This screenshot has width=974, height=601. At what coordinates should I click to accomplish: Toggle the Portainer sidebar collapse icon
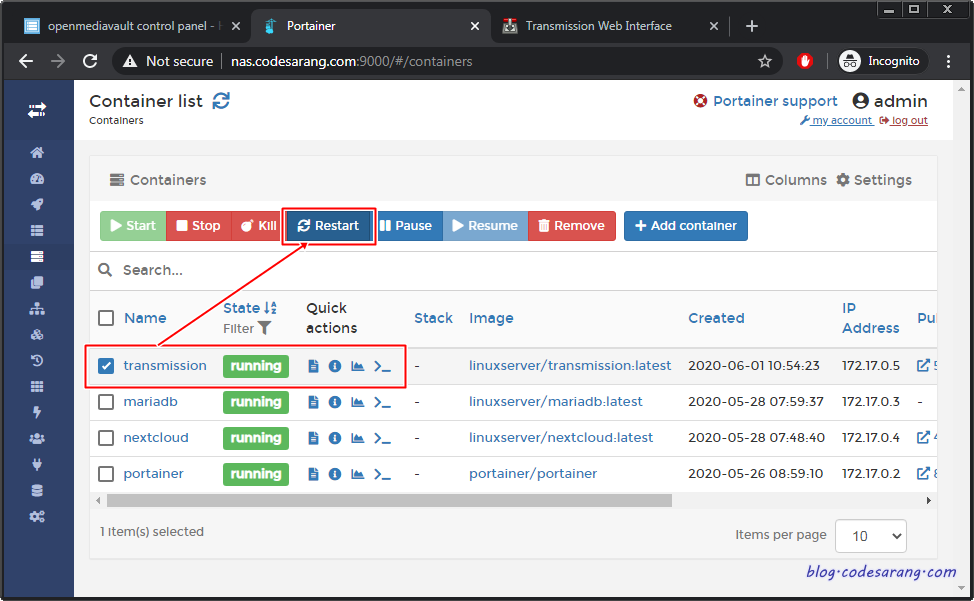[x=37, y=111]
